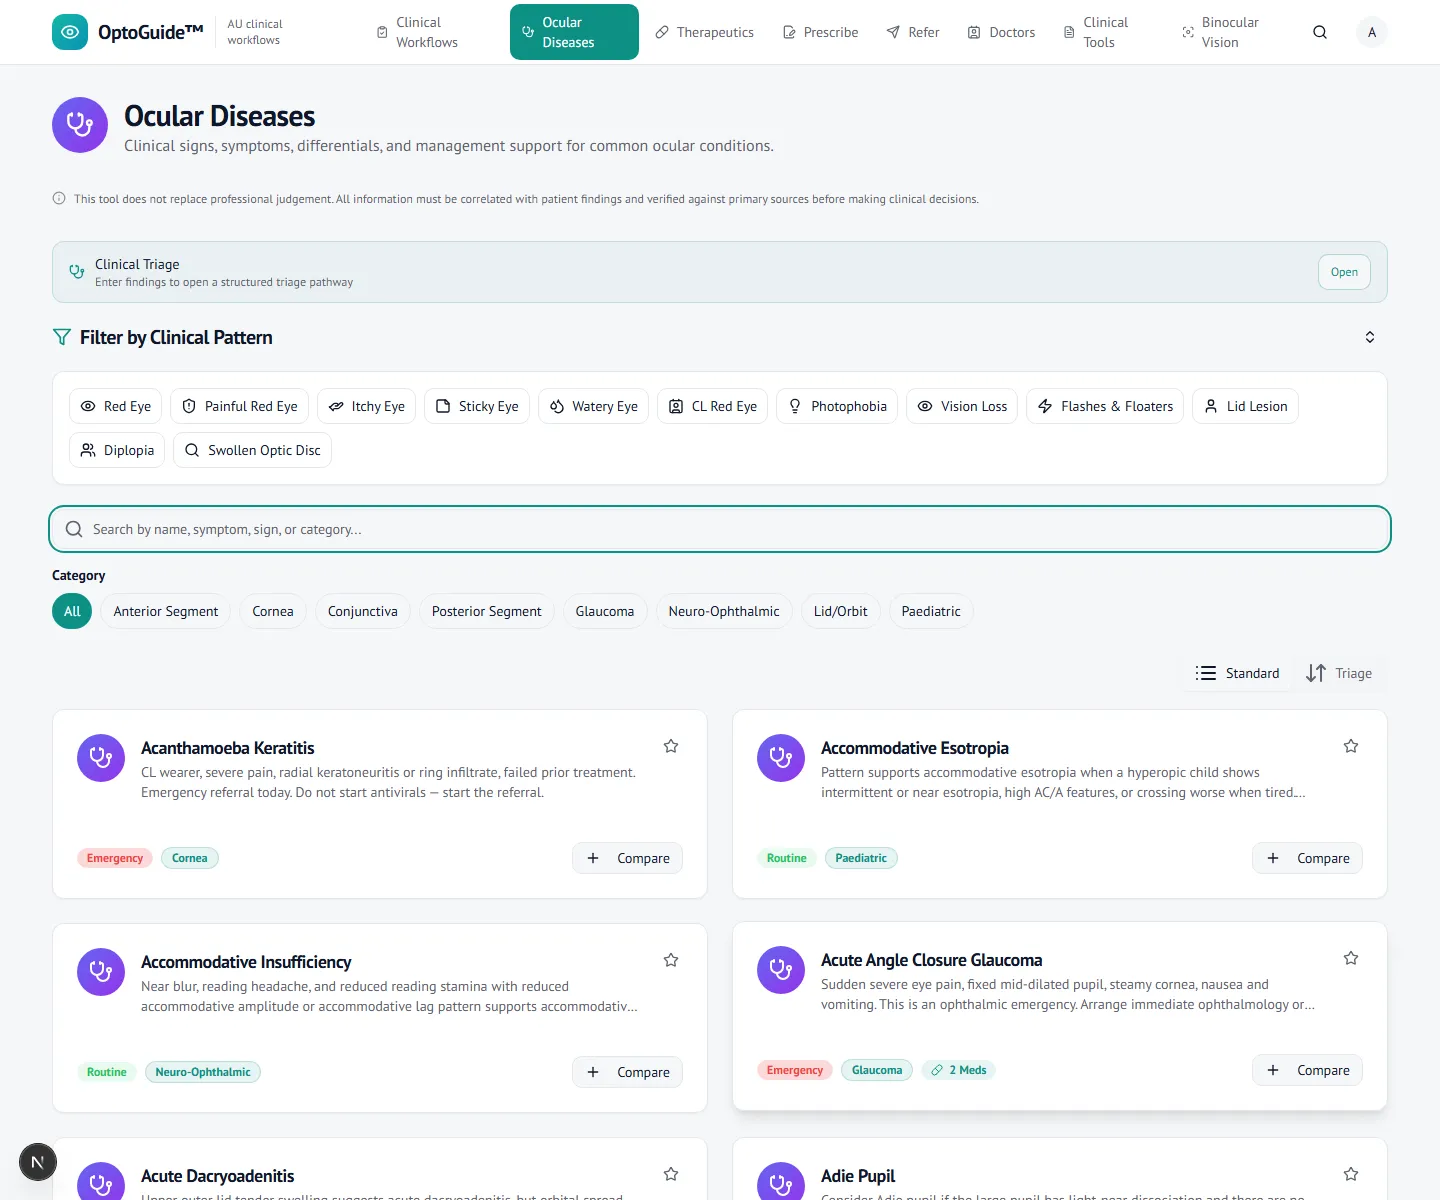
Task: Open the Clinical Triage pathway
Action: pyautogui.click(x=1344, y=272)
